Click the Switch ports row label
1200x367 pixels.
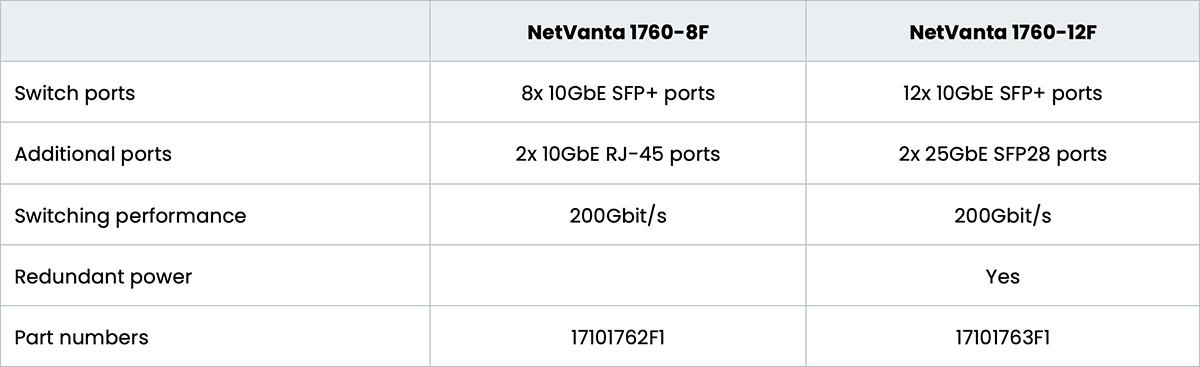click(x=75, y=93)
